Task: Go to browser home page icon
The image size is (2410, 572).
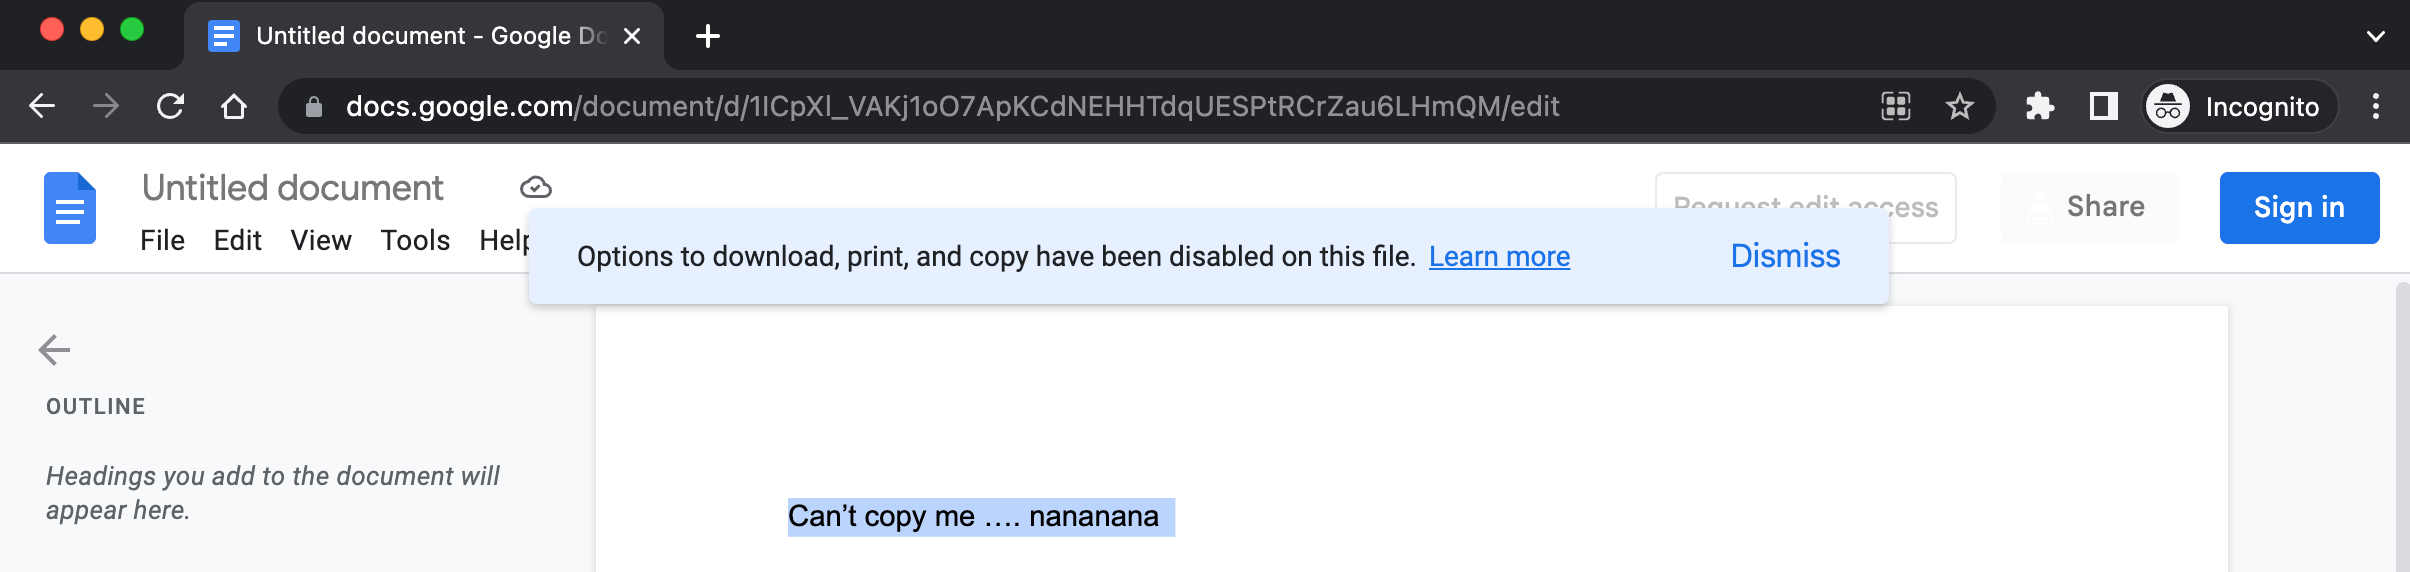Action: (x=234, y=106)
